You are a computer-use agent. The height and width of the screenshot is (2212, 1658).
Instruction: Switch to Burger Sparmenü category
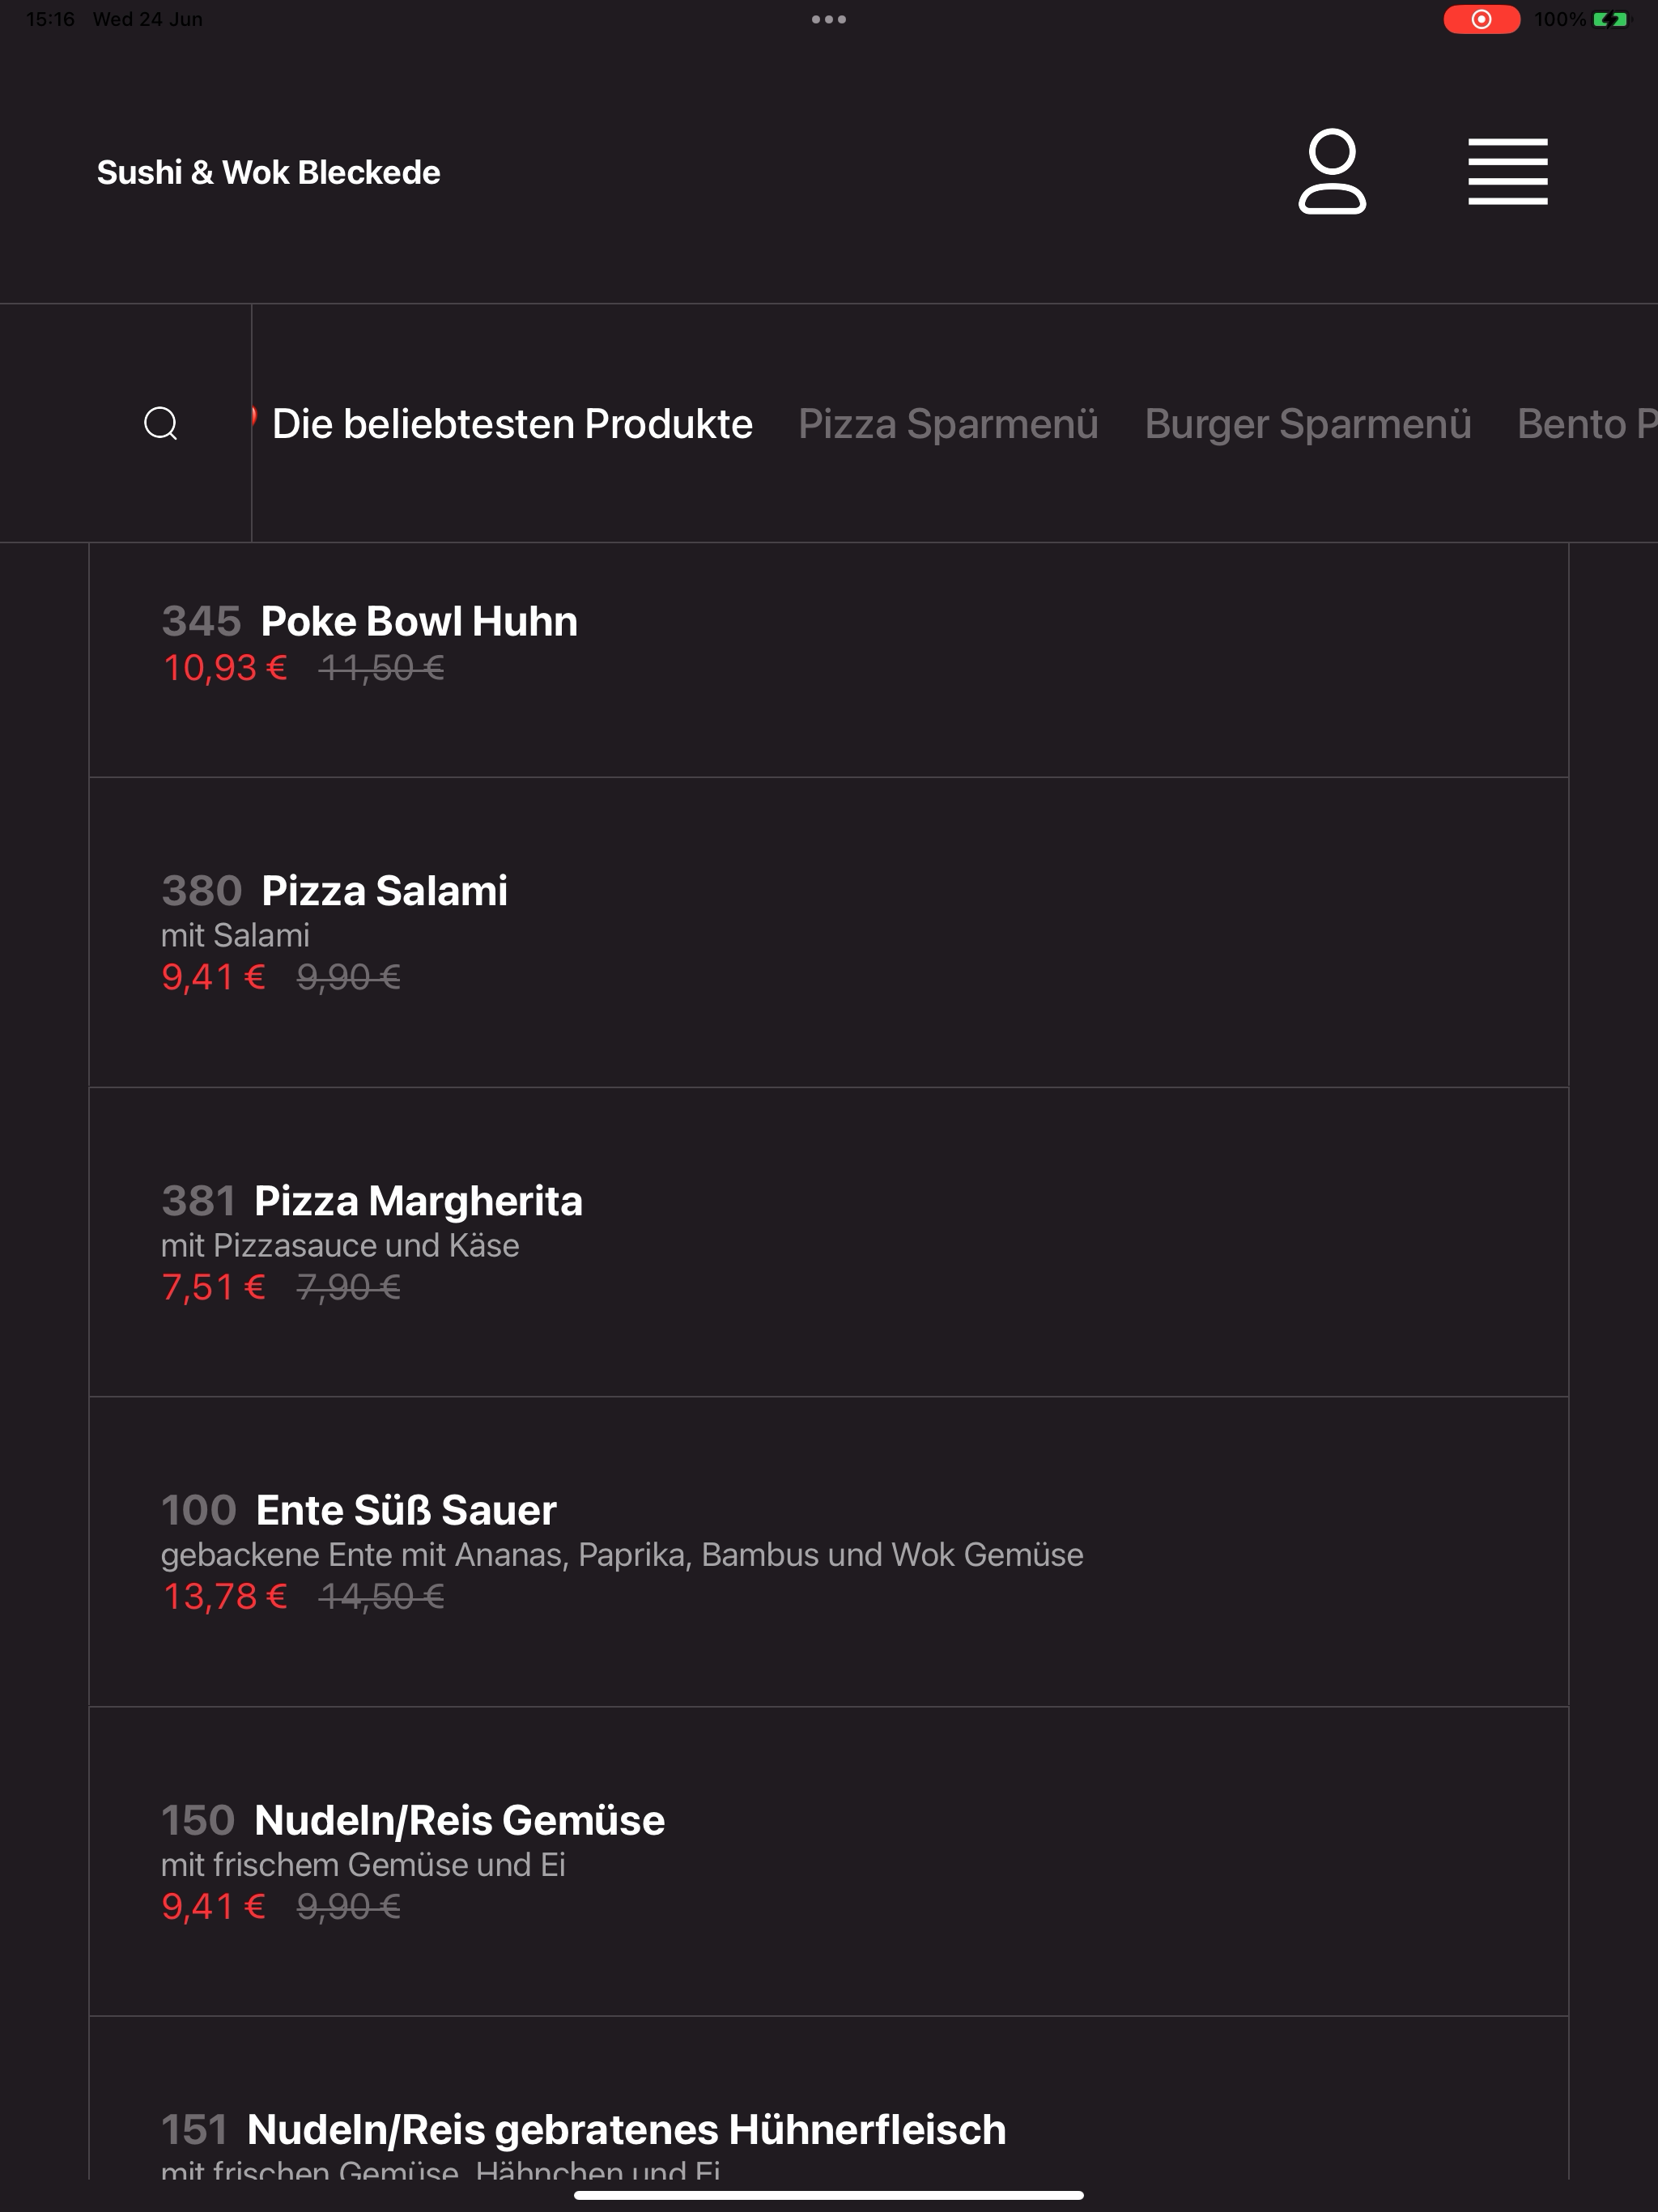(x=1308, y=424)
